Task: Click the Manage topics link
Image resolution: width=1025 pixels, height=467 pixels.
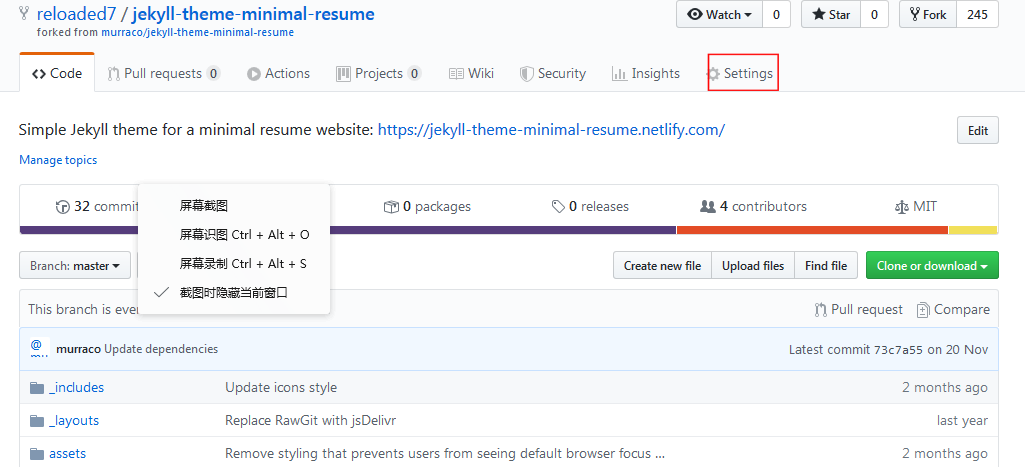Action: 58,160
